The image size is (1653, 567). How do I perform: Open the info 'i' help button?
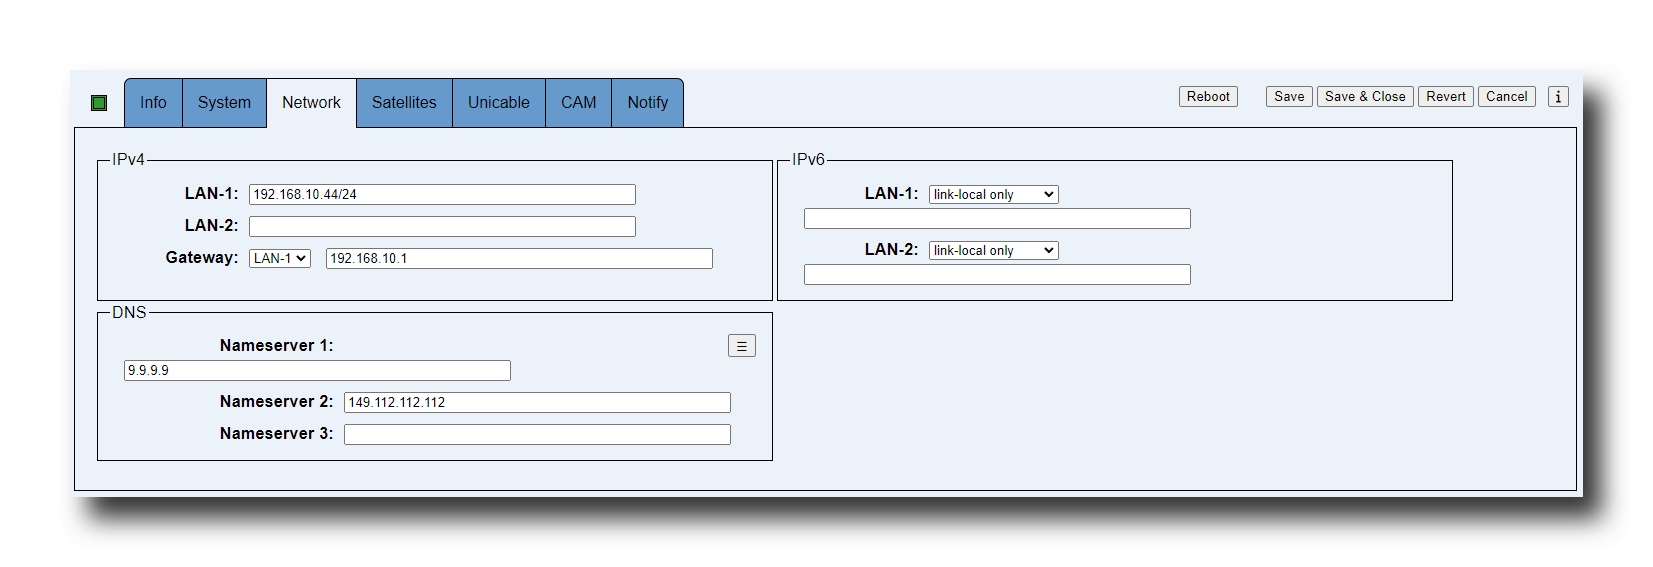1558,97
